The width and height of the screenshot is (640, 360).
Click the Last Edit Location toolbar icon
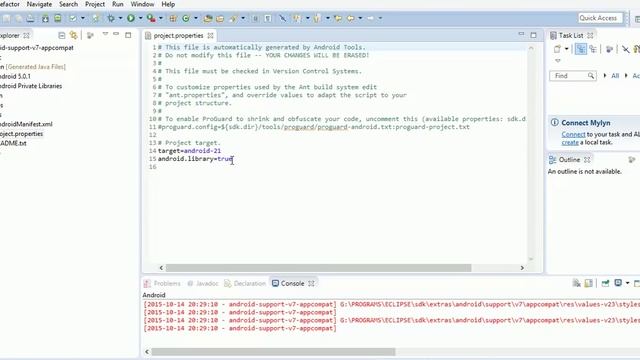(338, 18)
